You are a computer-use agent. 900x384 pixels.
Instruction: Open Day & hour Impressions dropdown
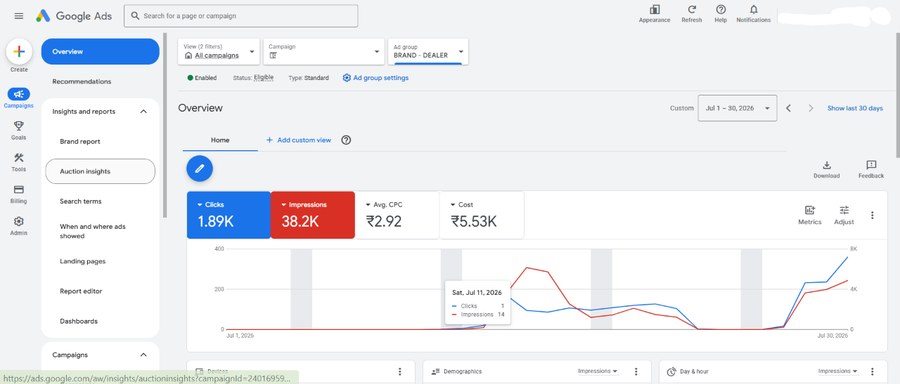pos(838,371)
